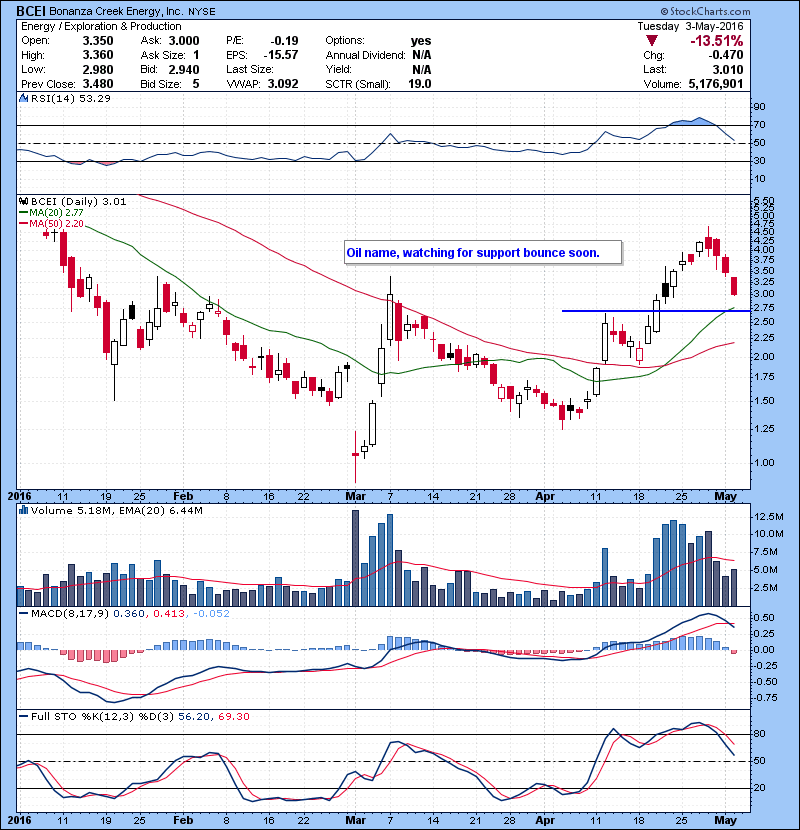The width and height of the screenshot is (800, 830).
Task: Click the Volume bar legend icon
Action: pyautogui.click(x=23, y=510)
